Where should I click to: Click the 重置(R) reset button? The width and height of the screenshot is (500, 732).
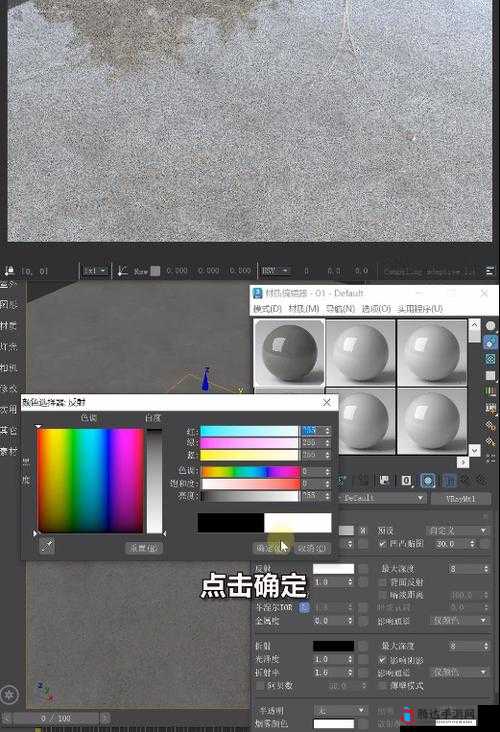coord(144,548)
